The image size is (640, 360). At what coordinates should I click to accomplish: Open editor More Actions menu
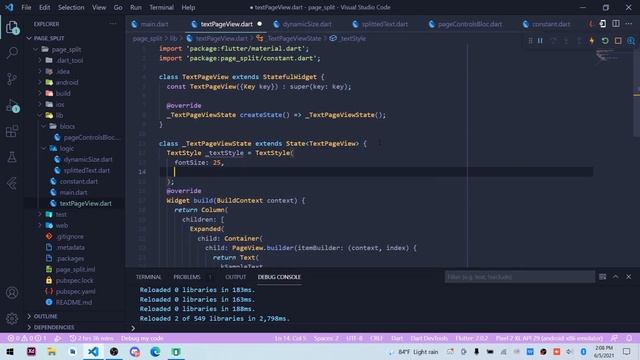point(629,24)
